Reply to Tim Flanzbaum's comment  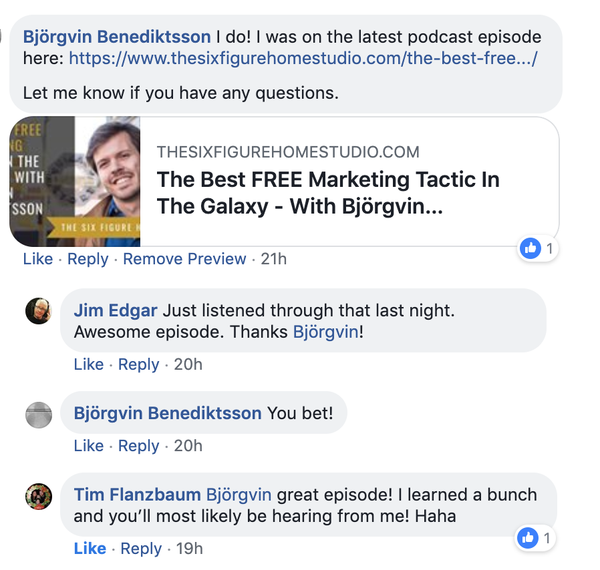coord(141,548)
